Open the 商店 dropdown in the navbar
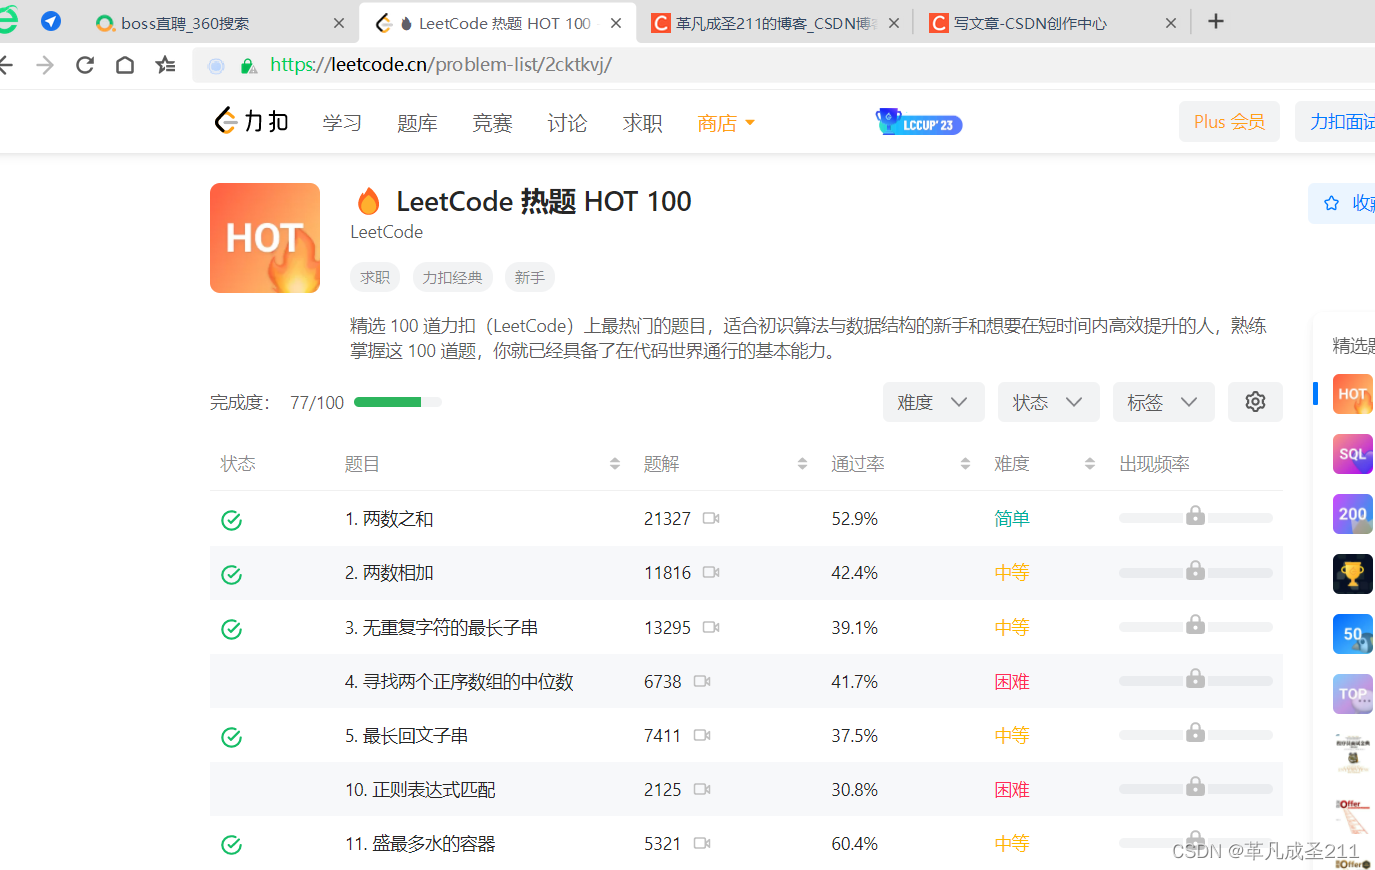 point(726,123)
